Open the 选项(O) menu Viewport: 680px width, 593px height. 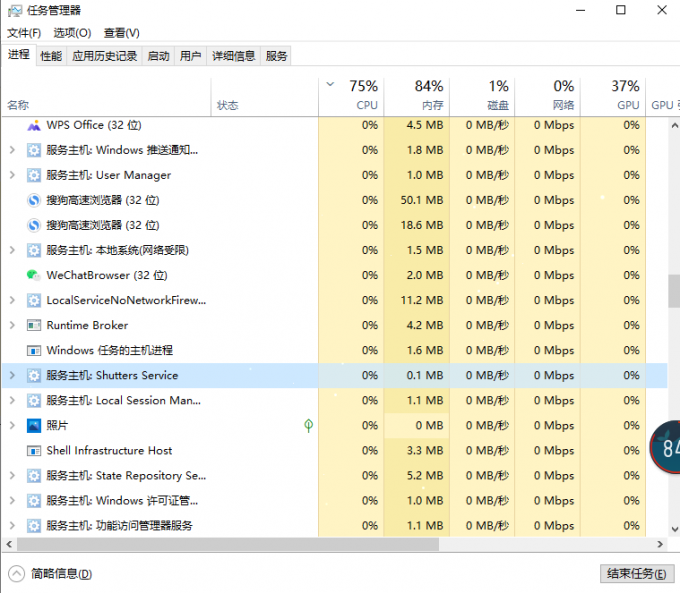pos(72,33)
